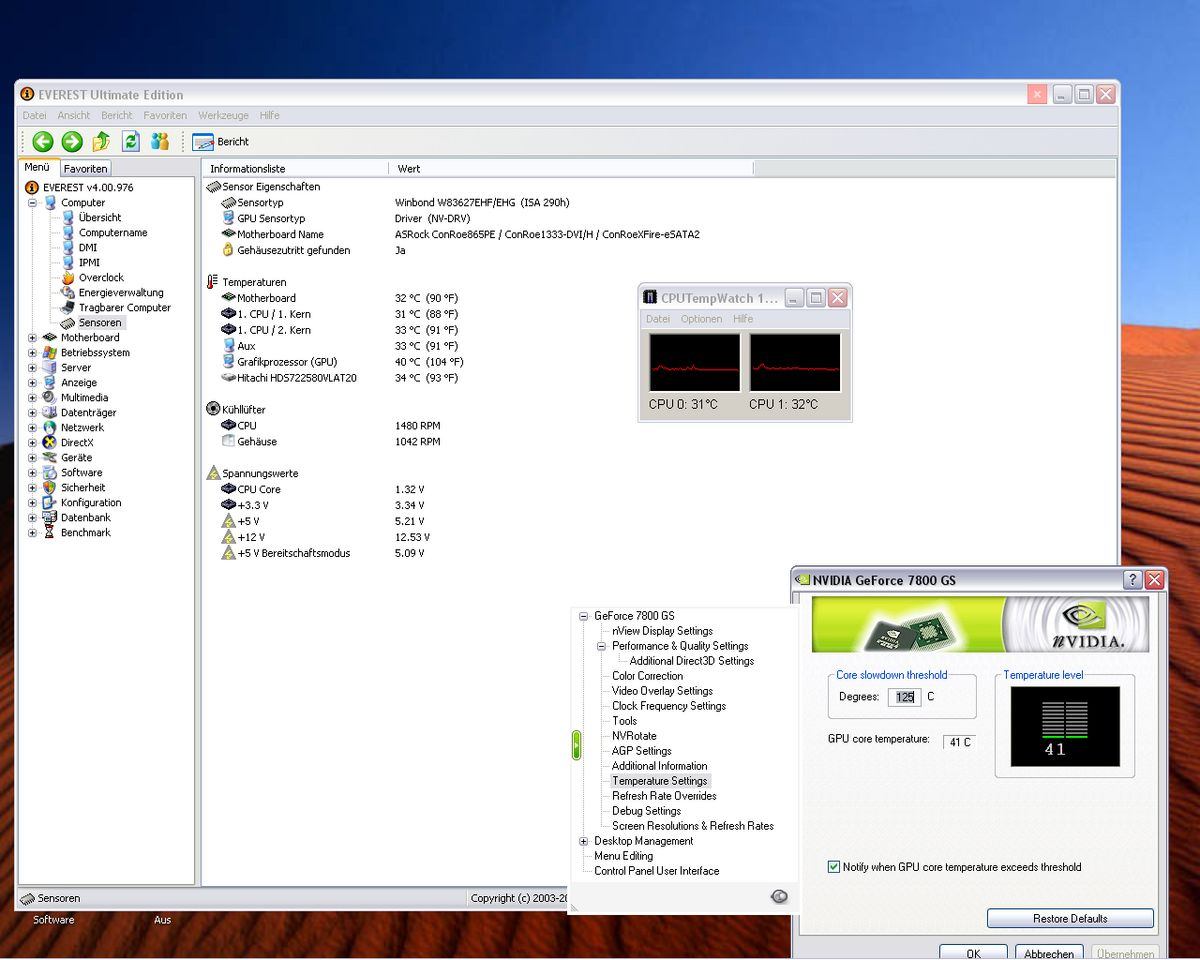Switch to the Favoriten tab in the sidebar
1200x960 pixels.
click(x=86, y=169)
